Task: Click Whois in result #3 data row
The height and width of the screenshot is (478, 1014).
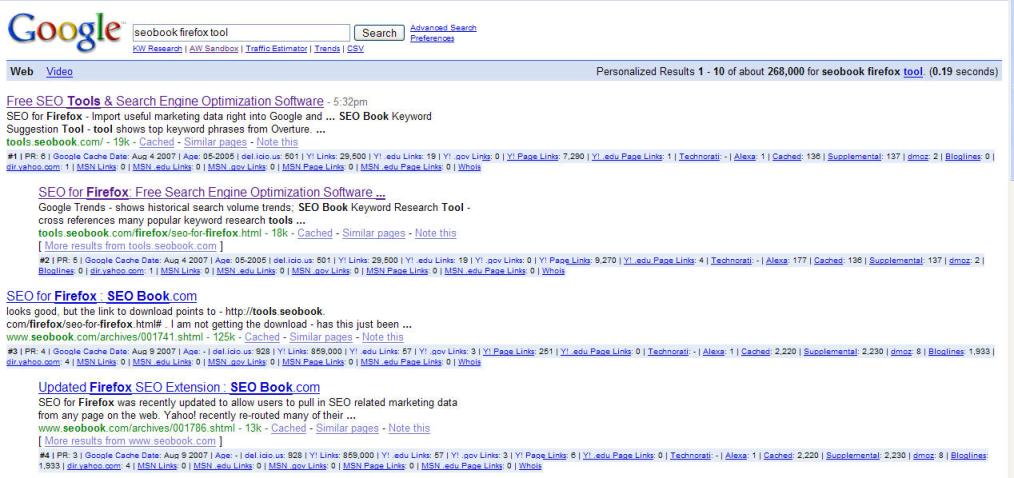Action: pyautogui.click(x=469, y=362)
